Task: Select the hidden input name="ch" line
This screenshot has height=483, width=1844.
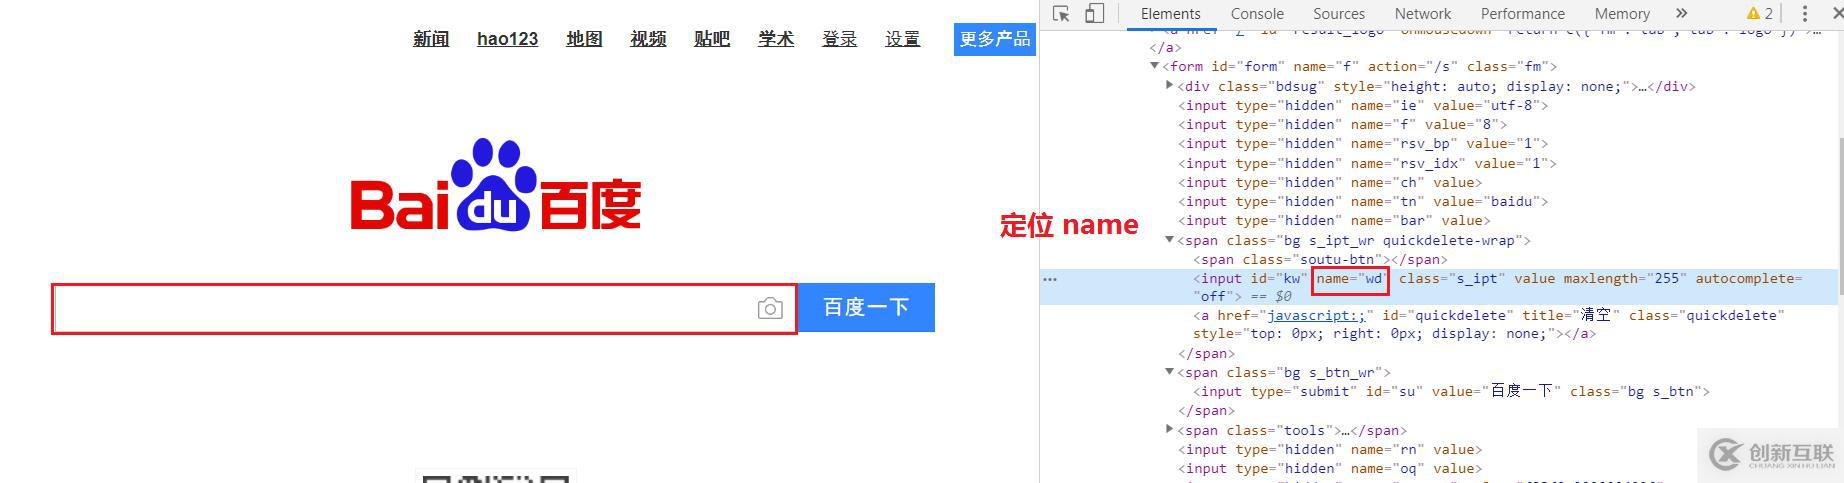Action: (1330, 182)
